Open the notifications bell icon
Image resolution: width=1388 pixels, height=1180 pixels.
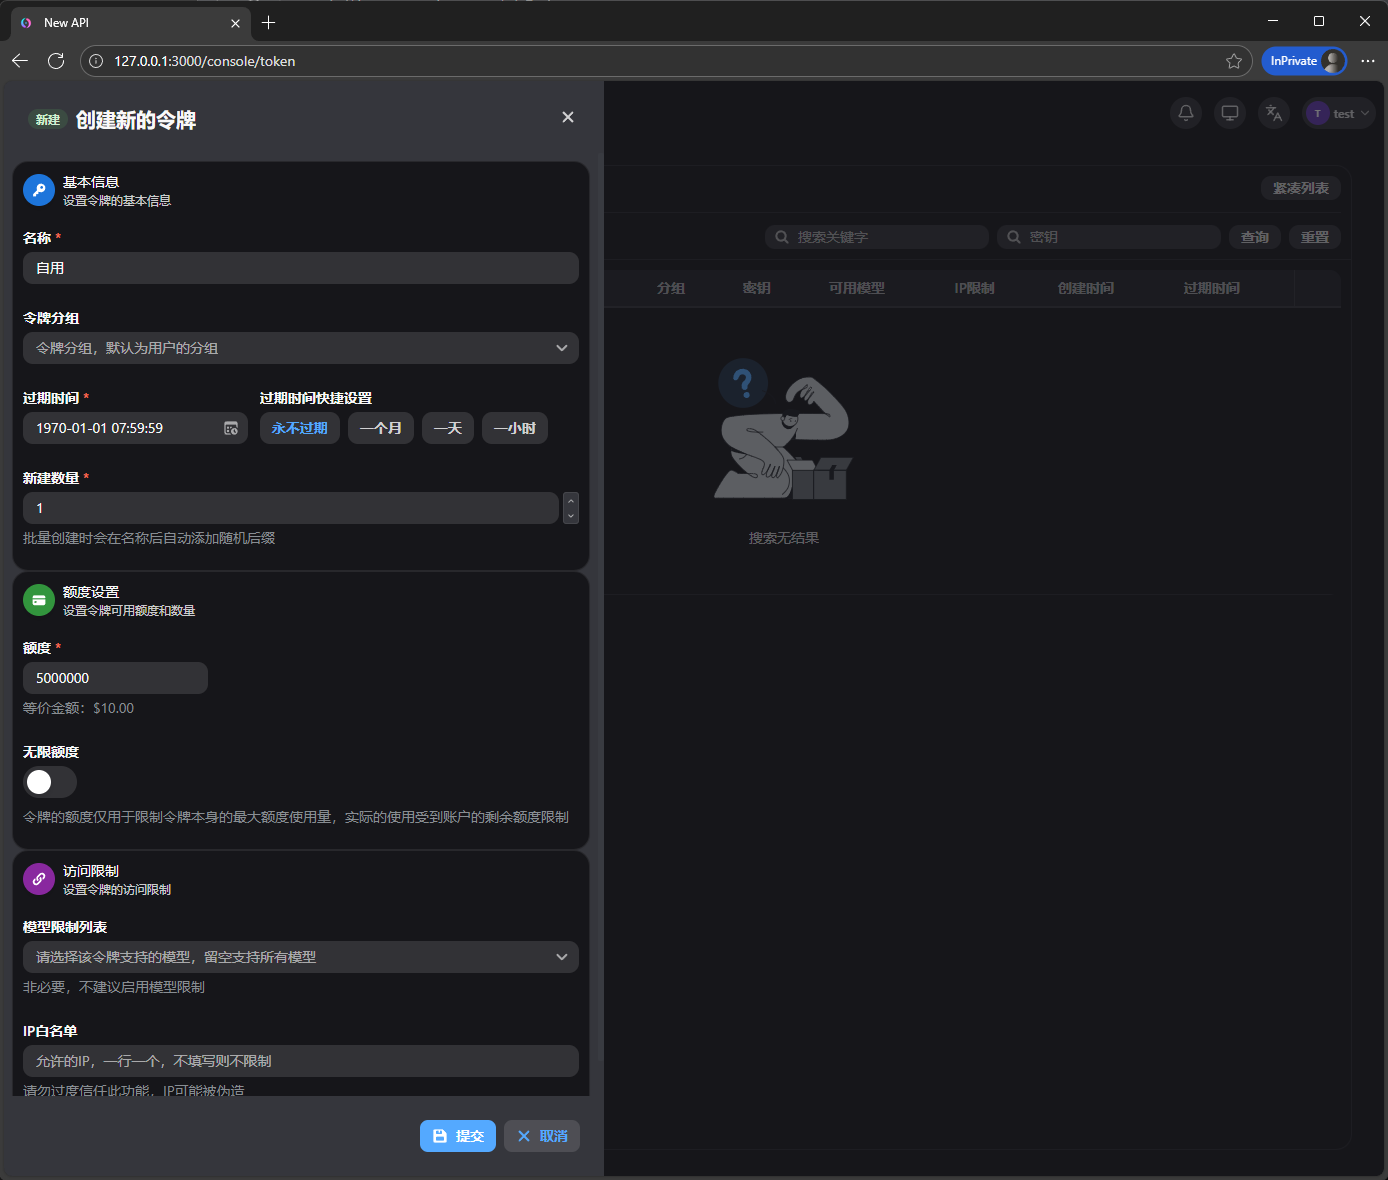(x=1185, y=113)
